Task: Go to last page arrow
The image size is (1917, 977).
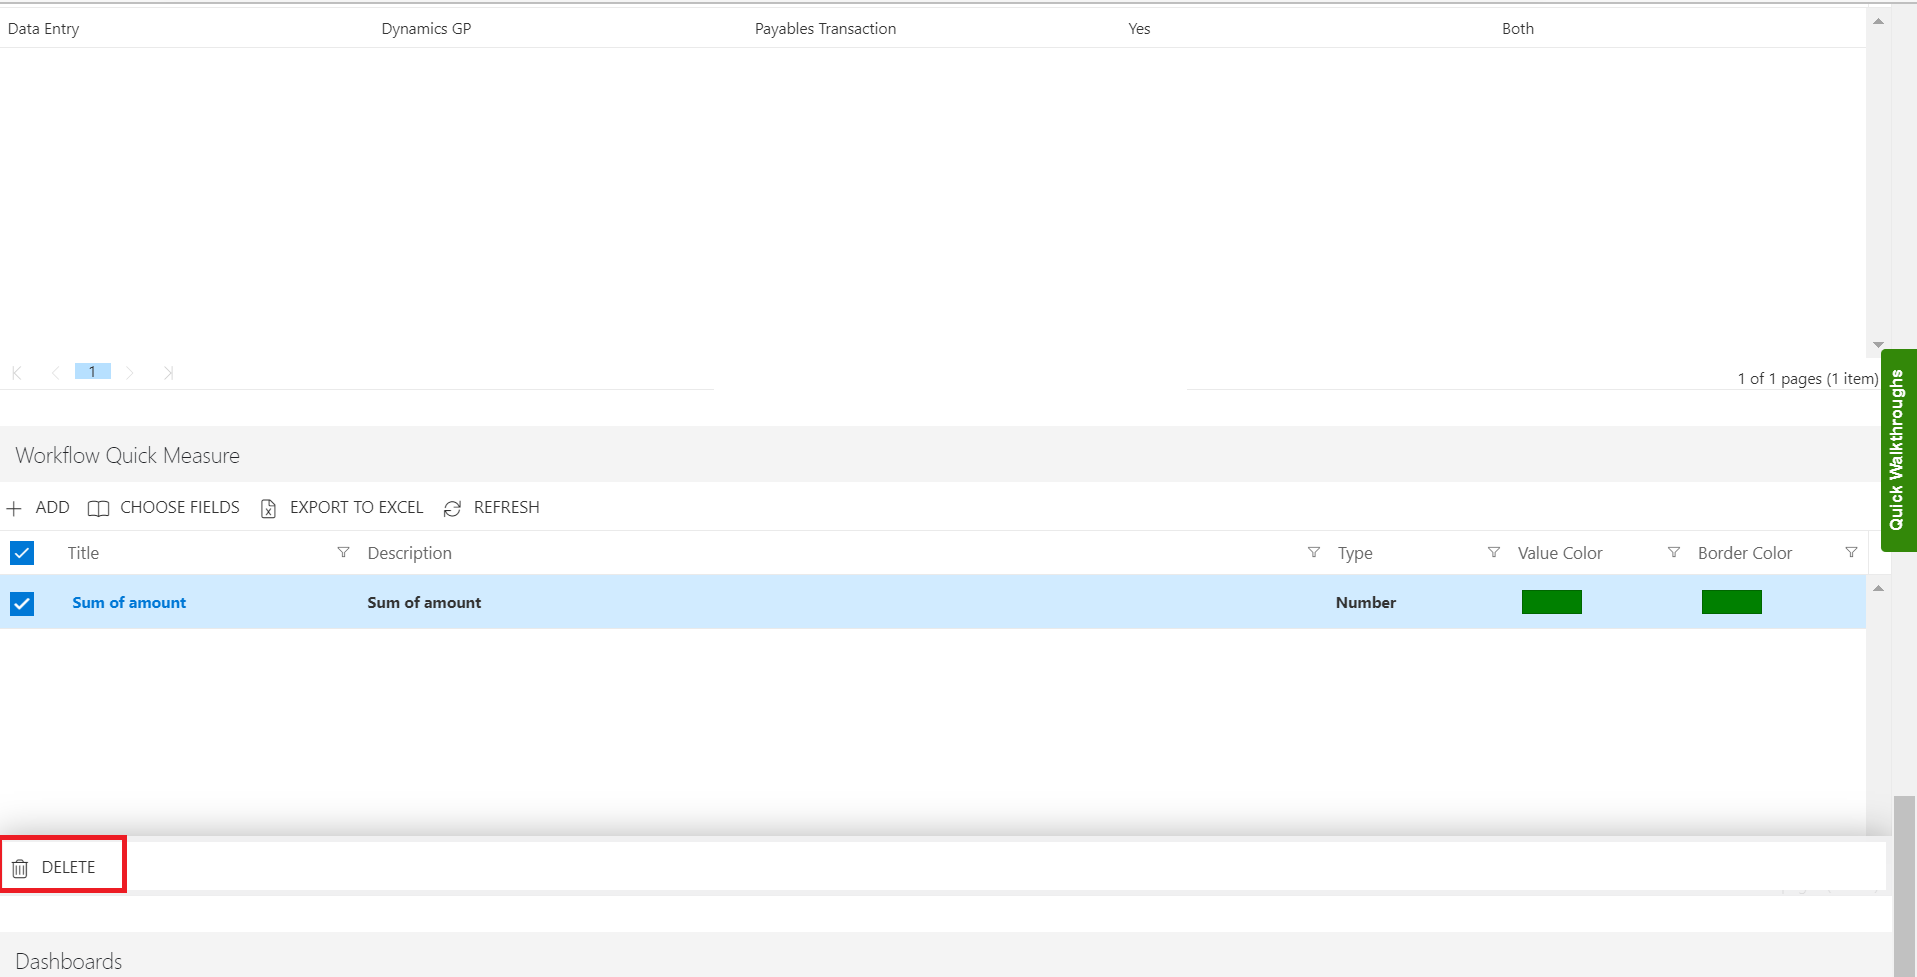Action: pos(168,373)
